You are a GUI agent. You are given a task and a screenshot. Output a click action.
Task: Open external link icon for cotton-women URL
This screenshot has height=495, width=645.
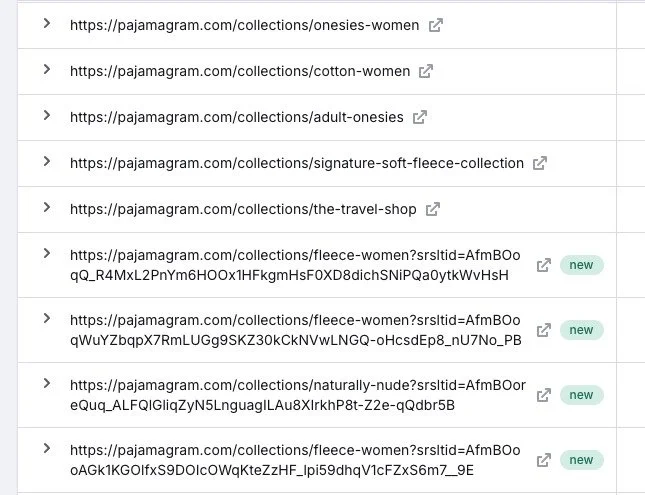pos(426,71)
